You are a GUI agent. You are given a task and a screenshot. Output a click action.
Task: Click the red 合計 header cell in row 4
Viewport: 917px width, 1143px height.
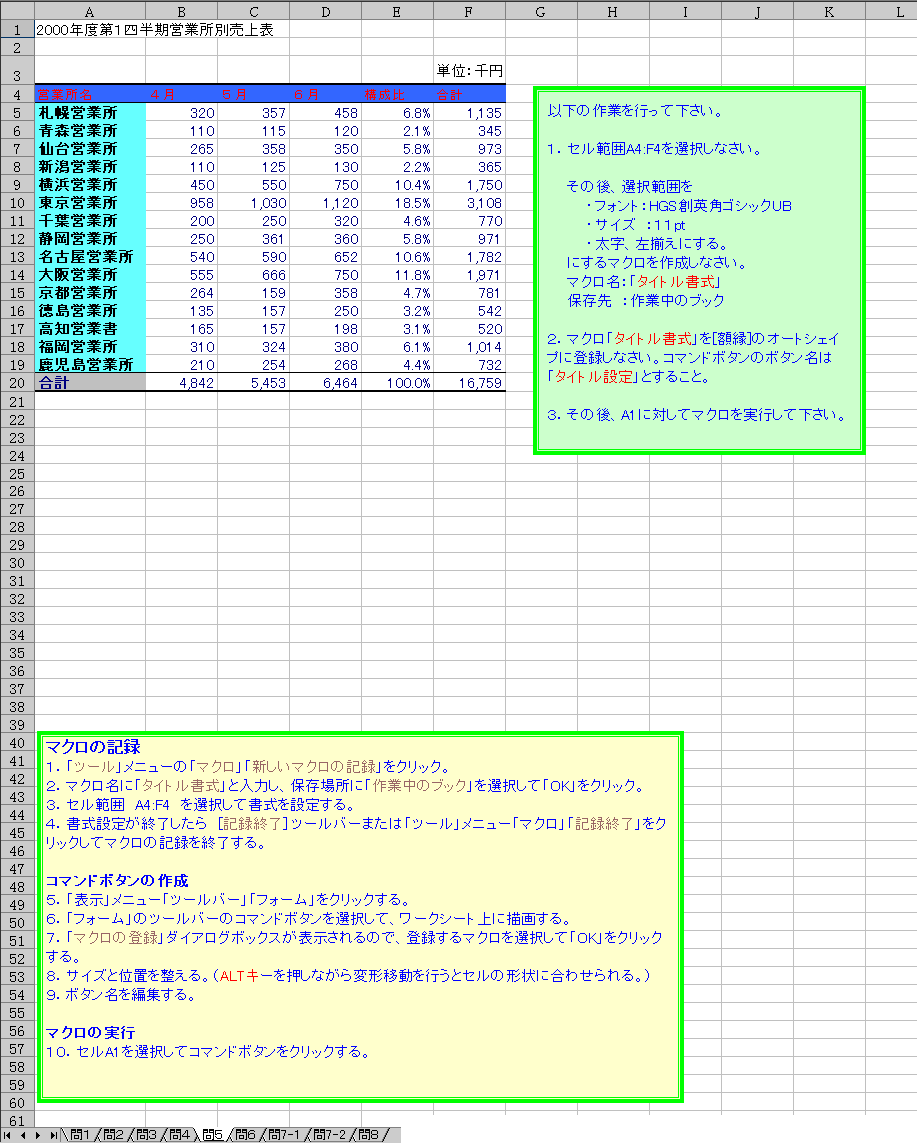(x=469, y=95)
